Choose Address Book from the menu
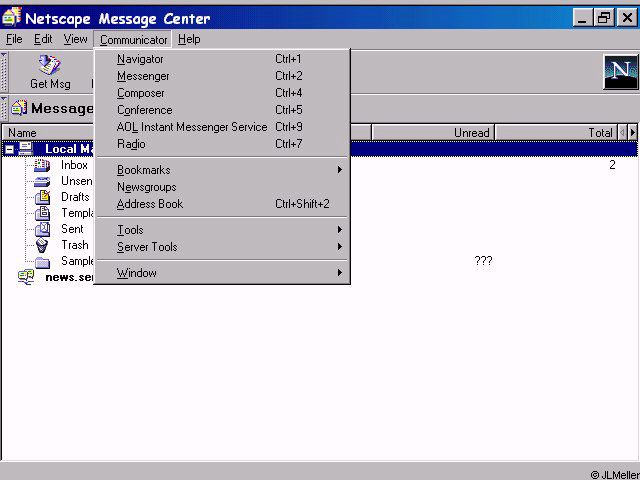This screenshot has width=640, height=480. pos(222,204)
